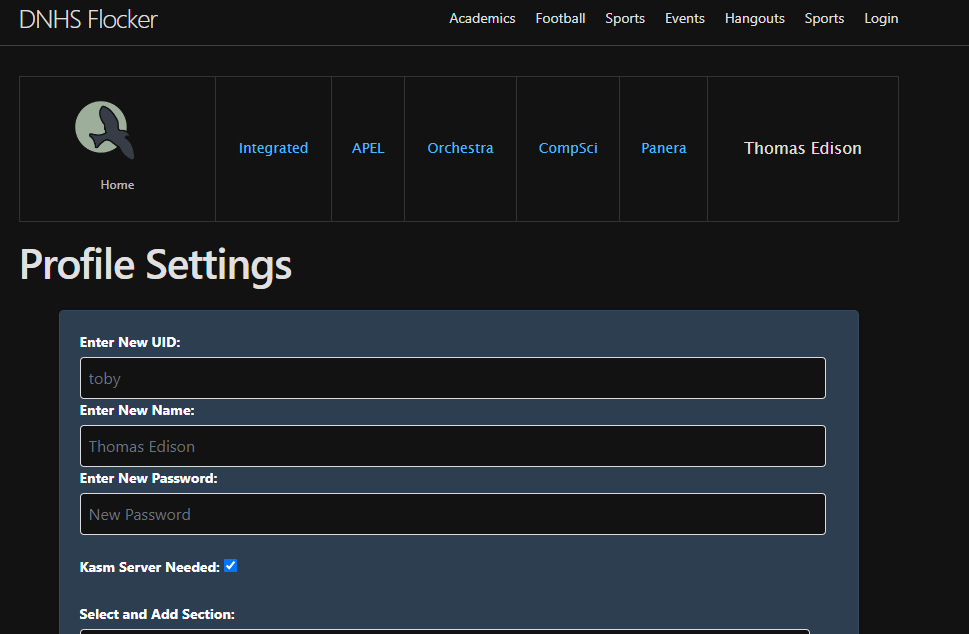
Task: Open the Hangouts nav item
Action: [x=755, y=19]
